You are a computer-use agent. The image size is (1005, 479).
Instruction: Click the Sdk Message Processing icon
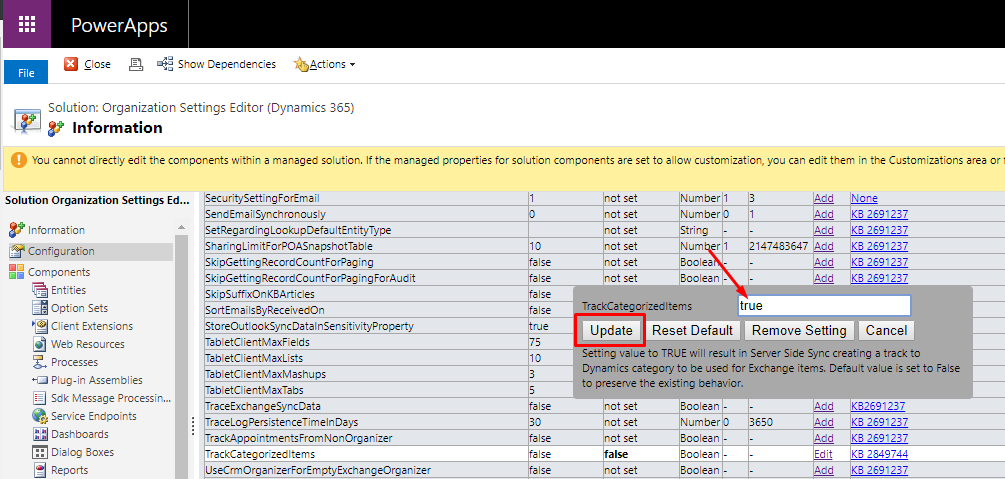coord(40,398)
